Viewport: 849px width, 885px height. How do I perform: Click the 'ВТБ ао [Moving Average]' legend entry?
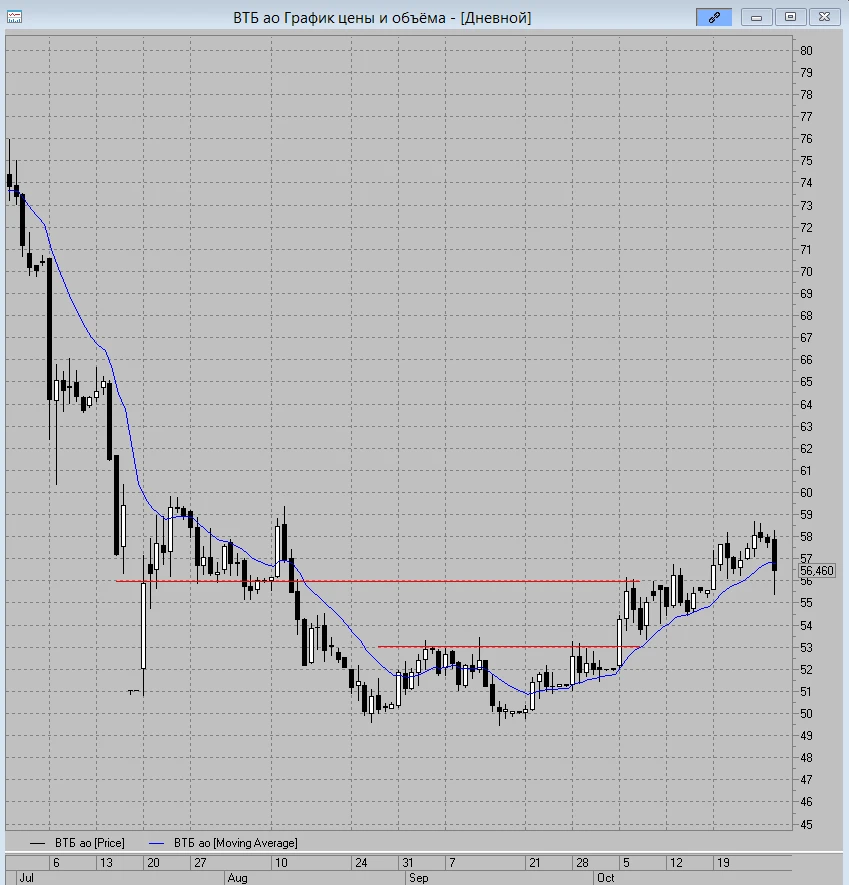pos(235,843)
